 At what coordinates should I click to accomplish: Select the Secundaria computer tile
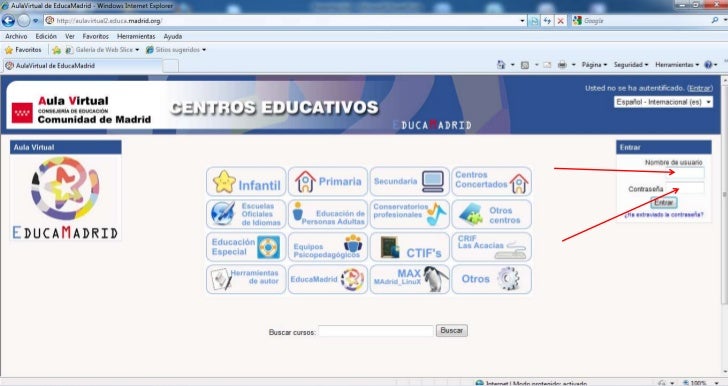point(410,182)
